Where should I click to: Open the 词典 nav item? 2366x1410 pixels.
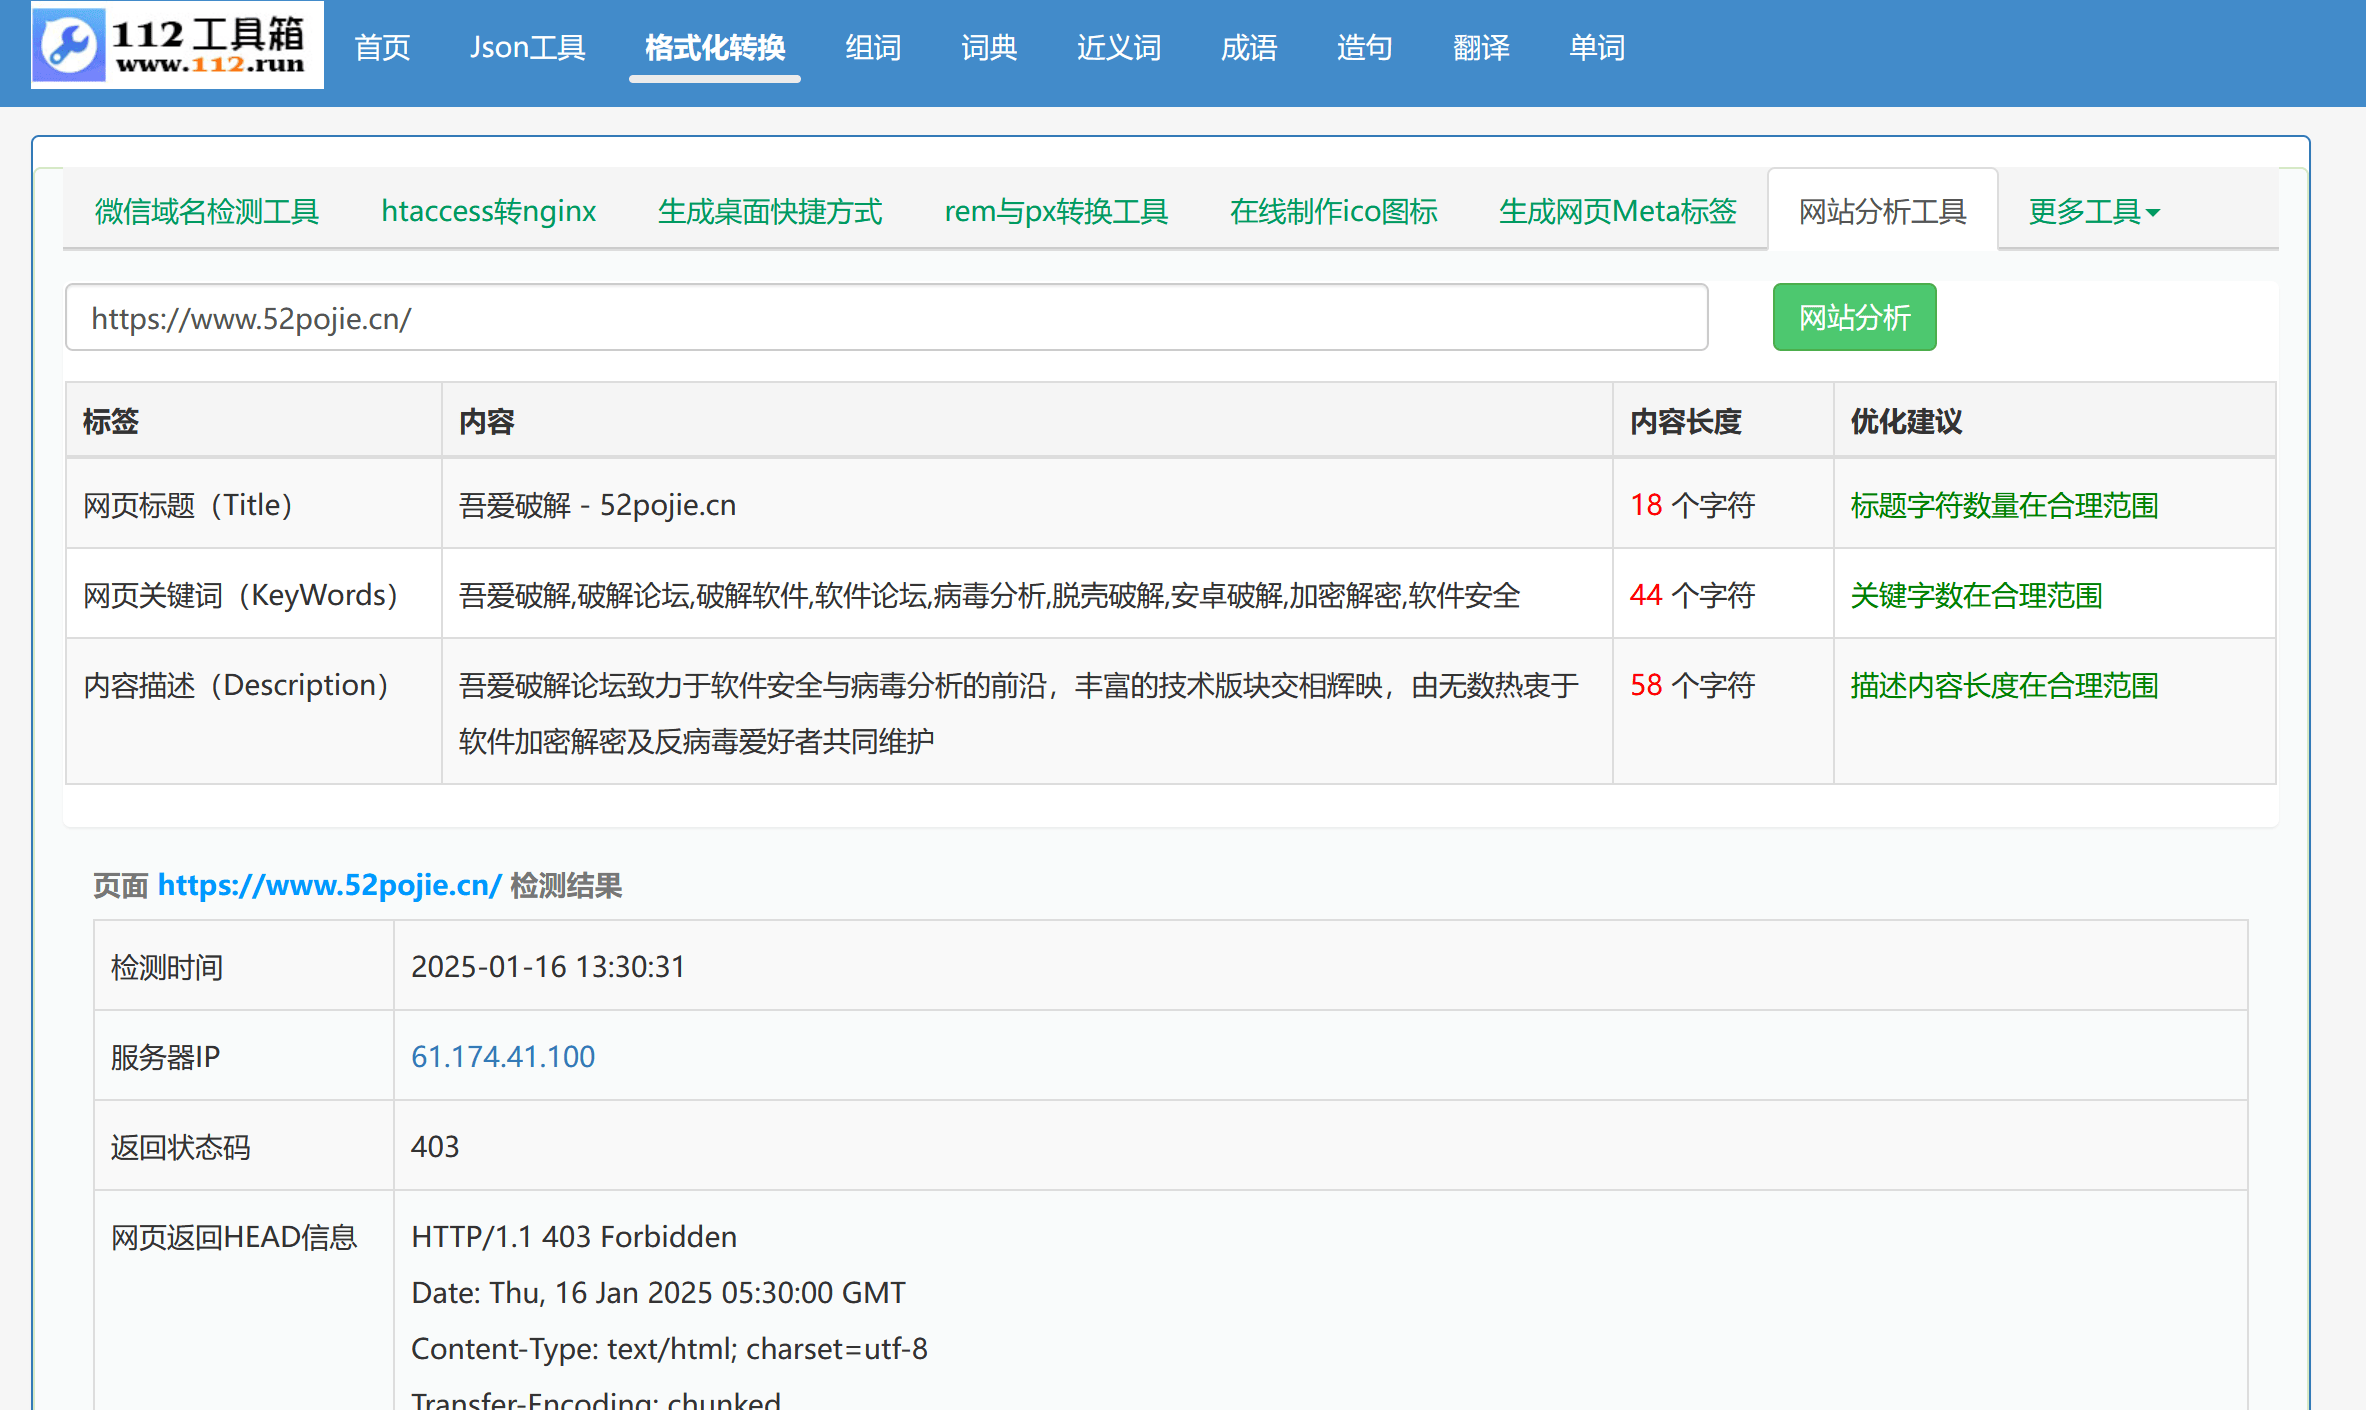[989, 47]
